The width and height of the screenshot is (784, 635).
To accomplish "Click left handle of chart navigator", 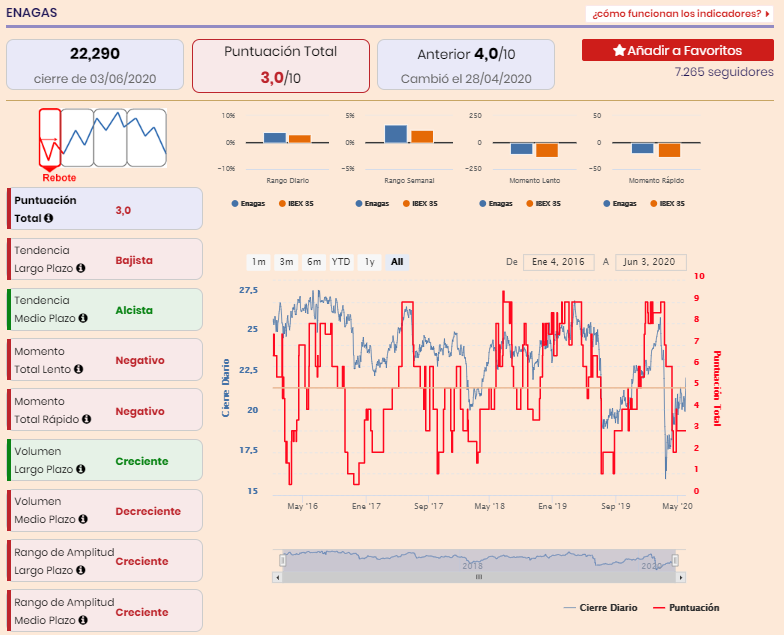I will [x=282, y=560].
